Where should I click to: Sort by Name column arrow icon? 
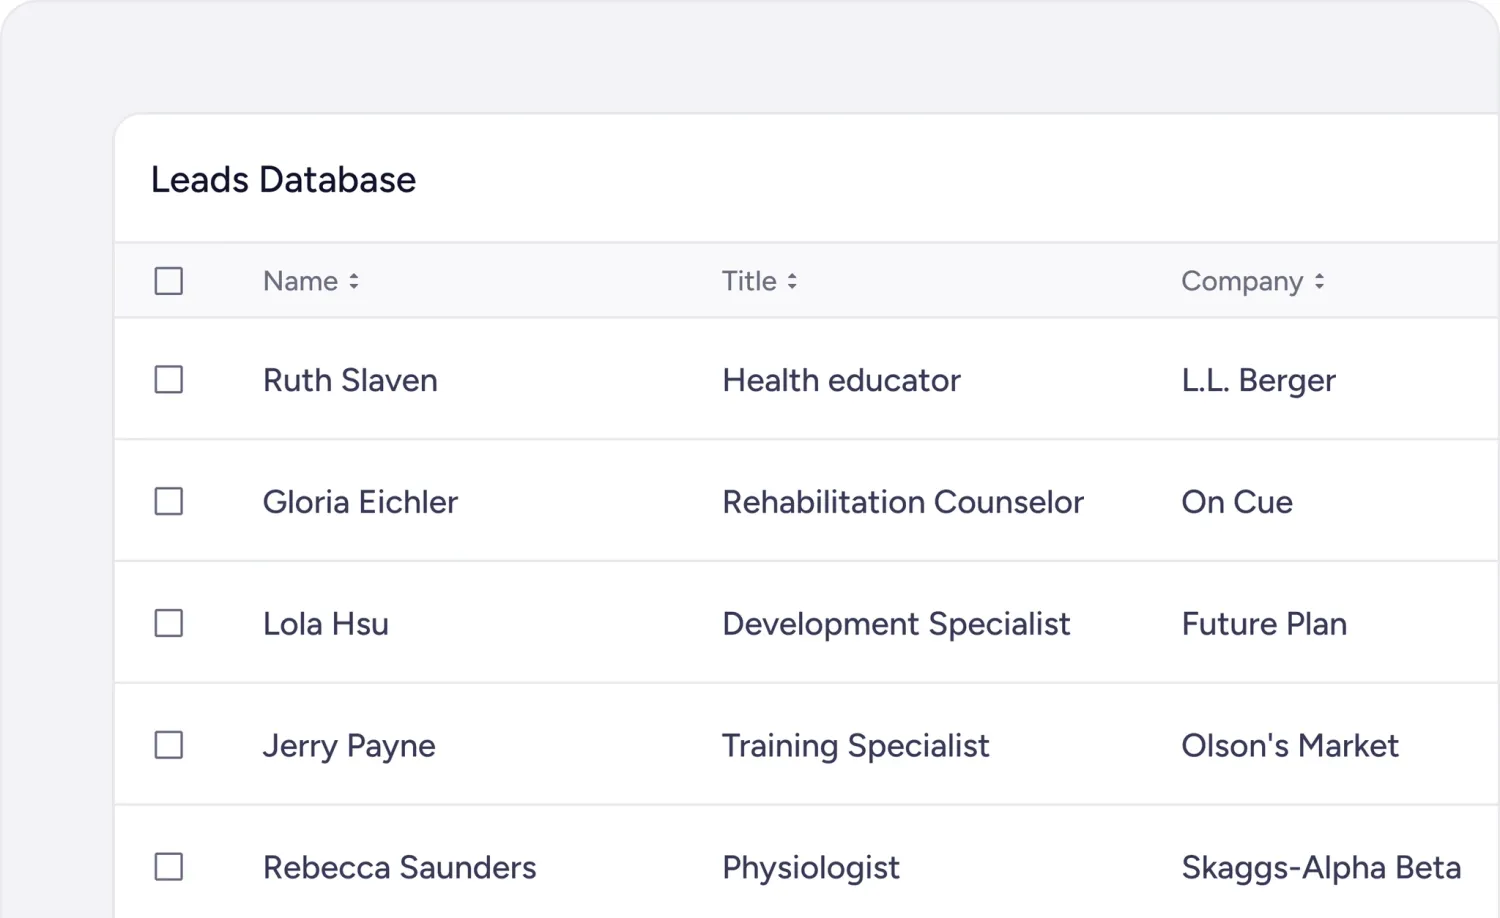[354, 282]
